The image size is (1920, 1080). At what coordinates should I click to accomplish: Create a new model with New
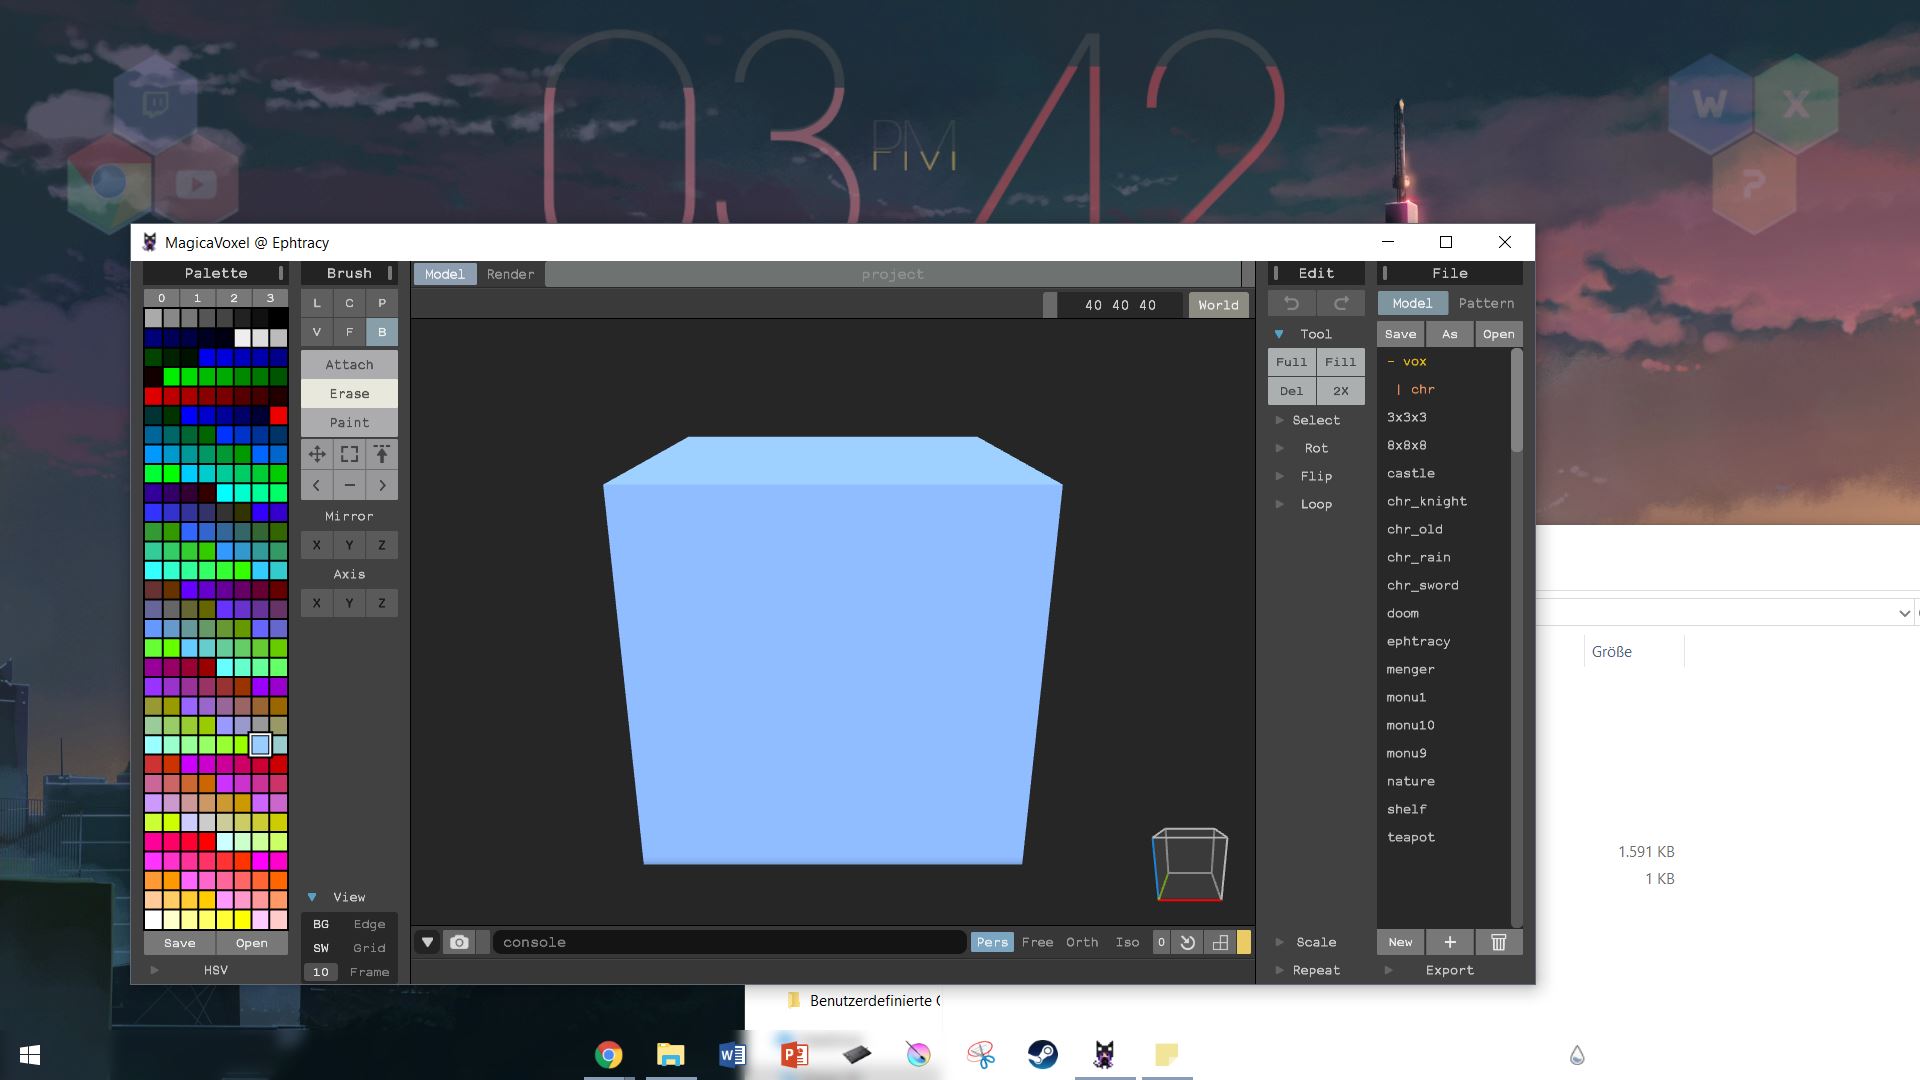click(x=1400, y=942)
